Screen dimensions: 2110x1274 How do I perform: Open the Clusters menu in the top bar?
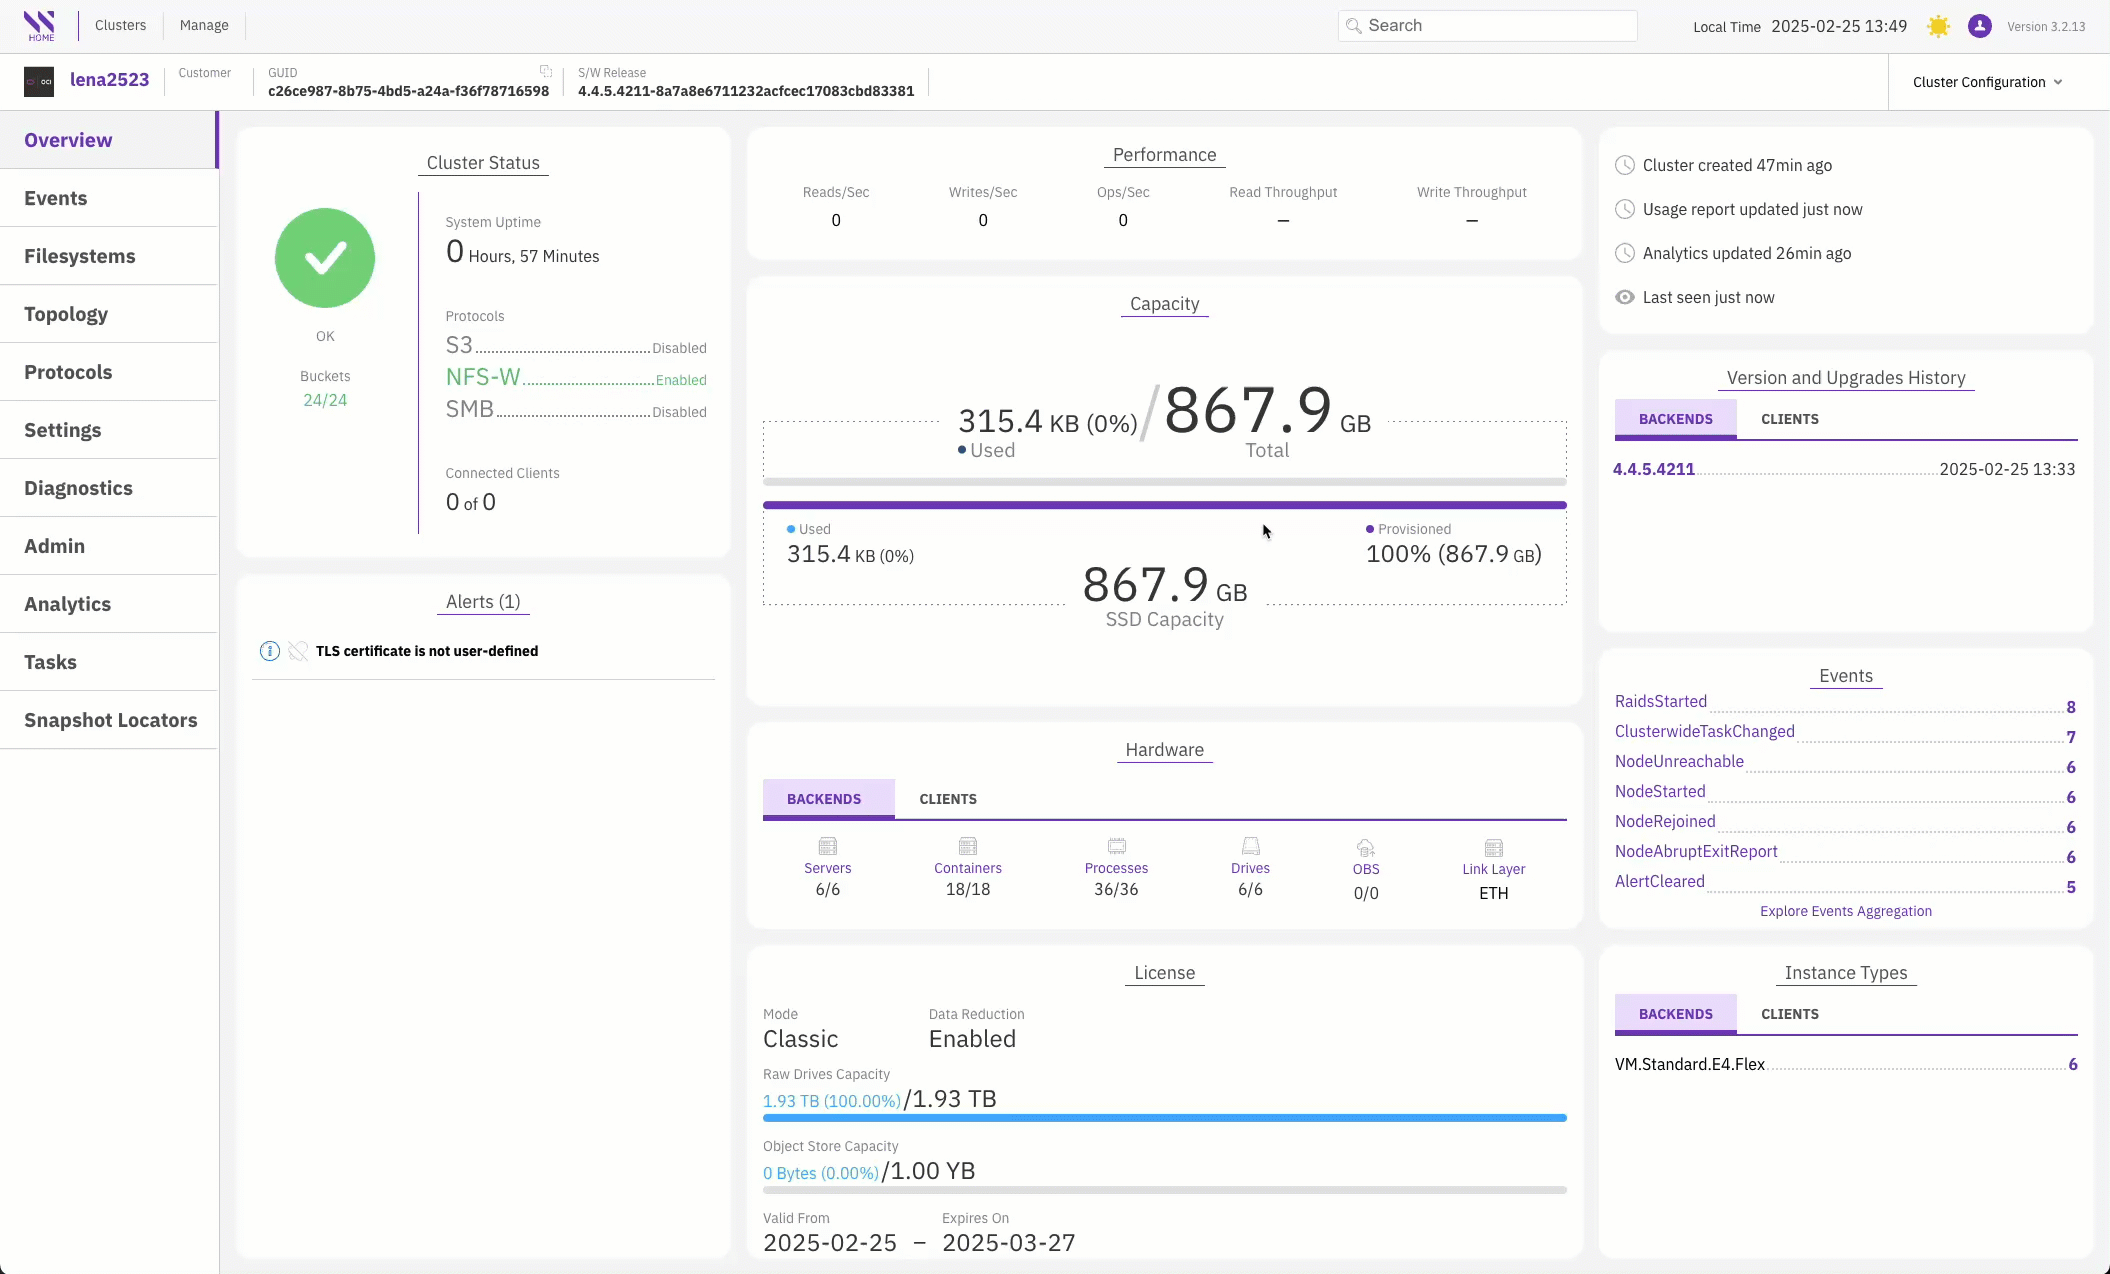pyautogui.click(x=120, y=25)
